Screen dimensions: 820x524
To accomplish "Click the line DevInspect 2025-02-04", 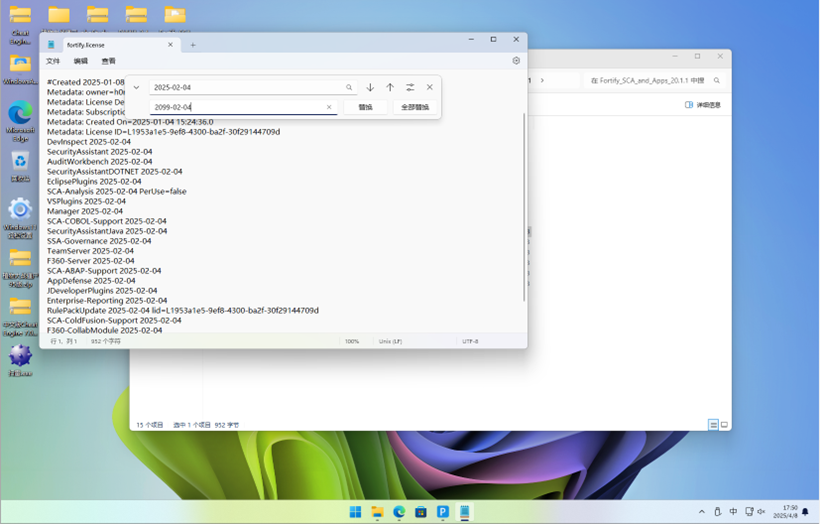I will pos(89,142).
